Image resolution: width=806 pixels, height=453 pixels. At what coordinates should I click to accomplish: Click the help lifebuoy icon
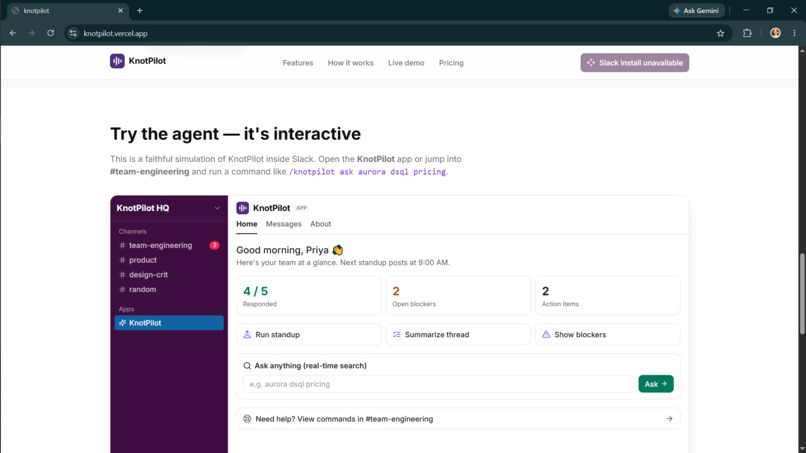(247, 419)
